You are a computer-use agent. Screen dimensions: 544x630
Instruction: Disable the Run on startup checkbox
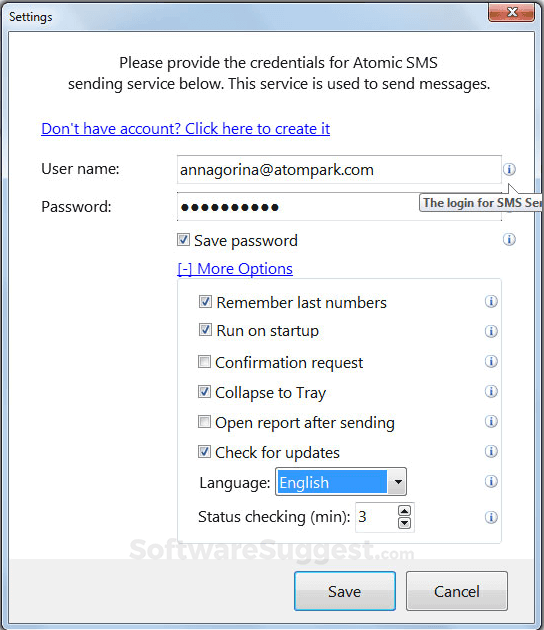[x=205, y=330]
